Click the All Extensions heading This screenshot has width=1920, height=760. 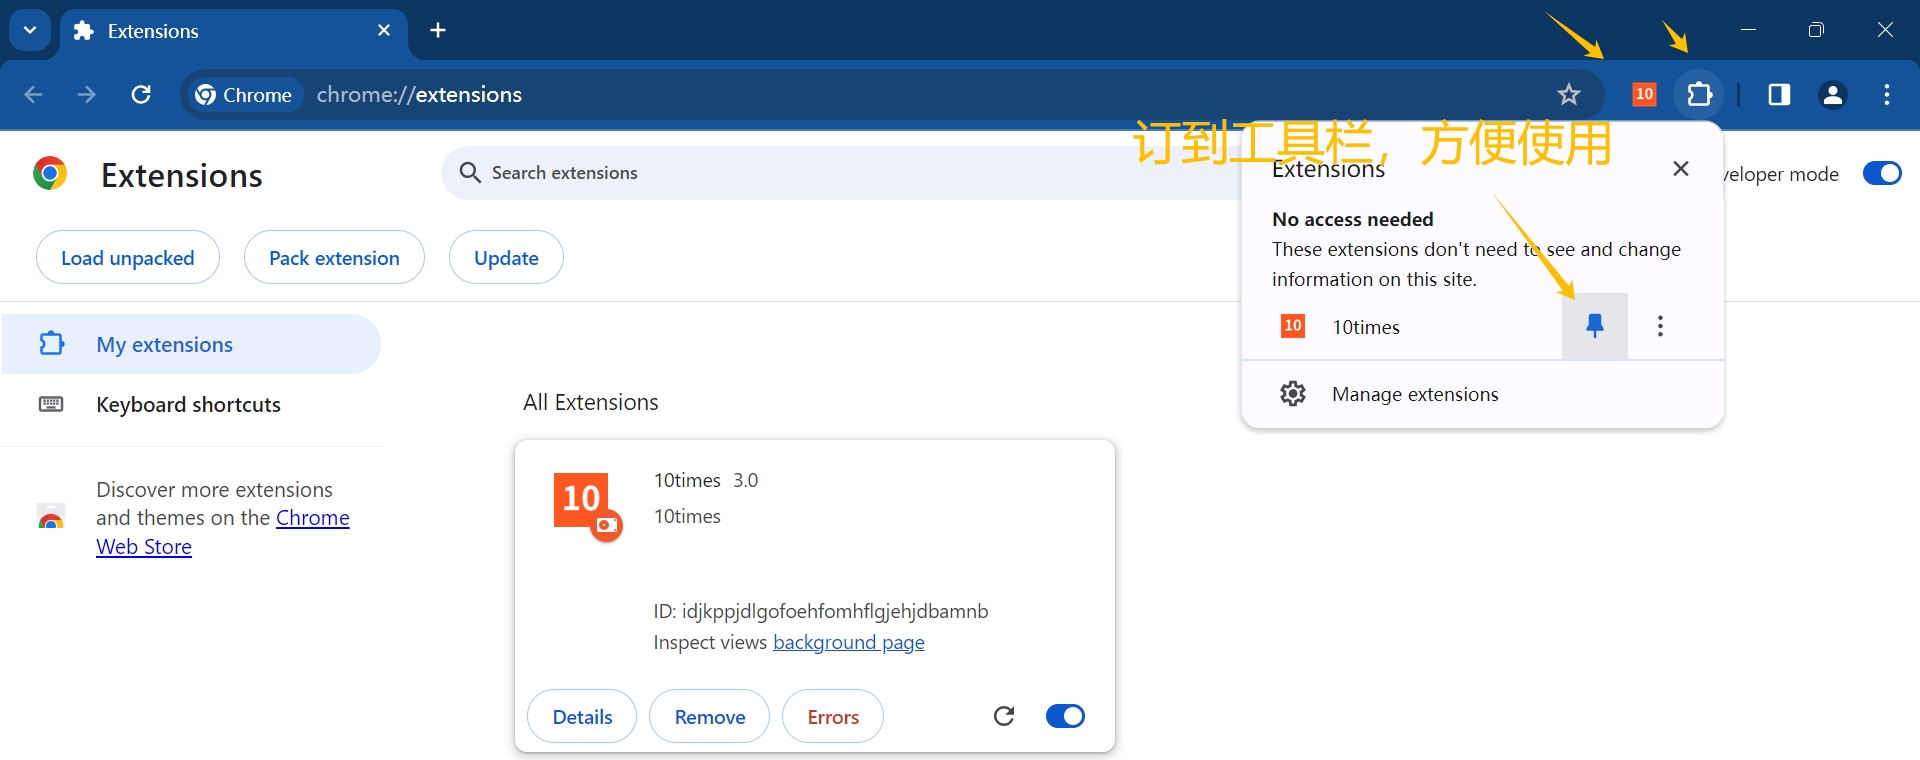coord(591,402)
